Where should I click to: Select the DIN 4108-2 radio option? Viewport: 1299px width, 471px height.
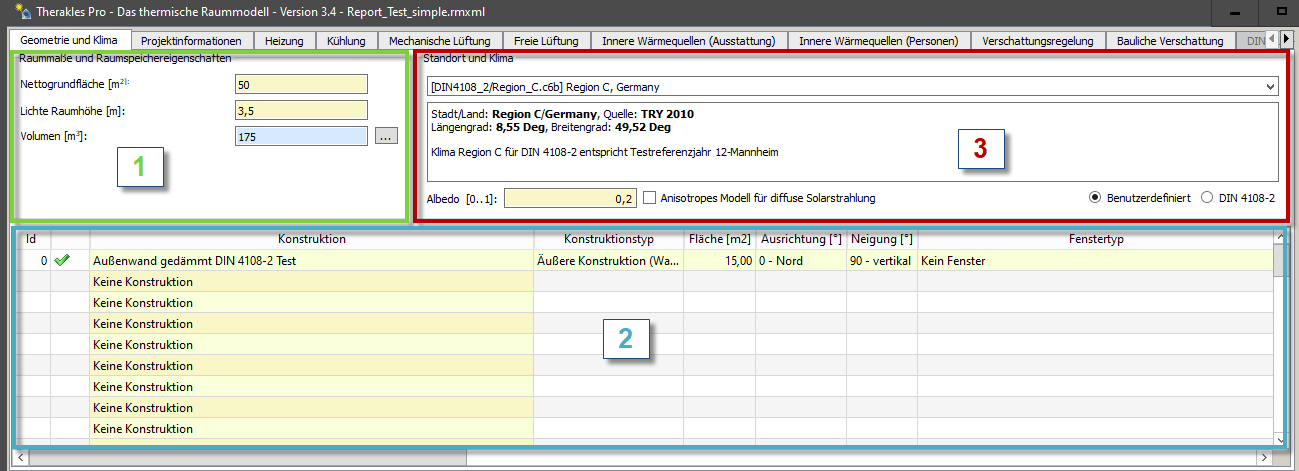coord(1207,198)
